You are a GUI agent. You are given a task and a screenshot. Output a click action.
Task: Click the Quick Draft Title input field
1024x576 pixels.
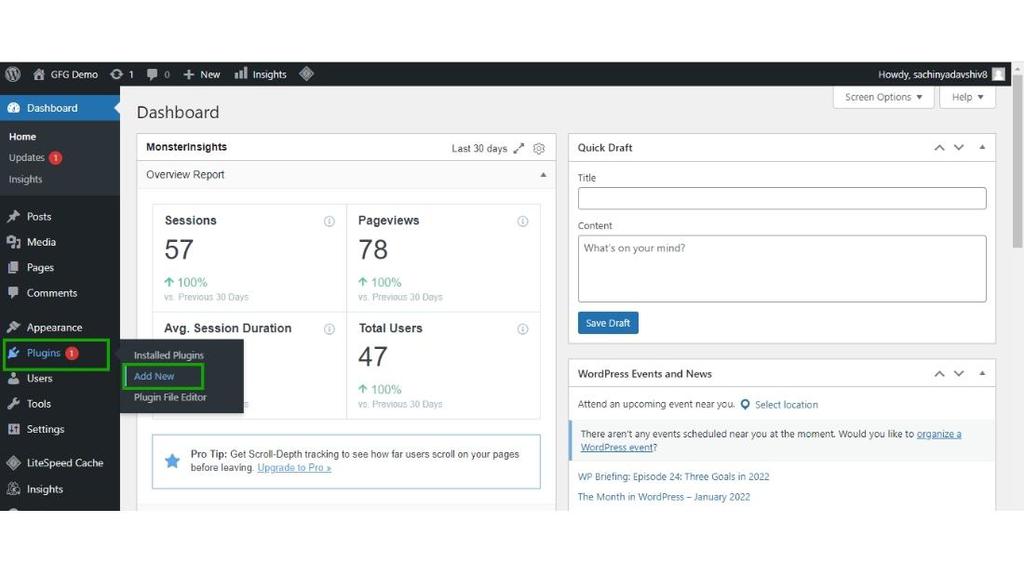tap(782, 199)
